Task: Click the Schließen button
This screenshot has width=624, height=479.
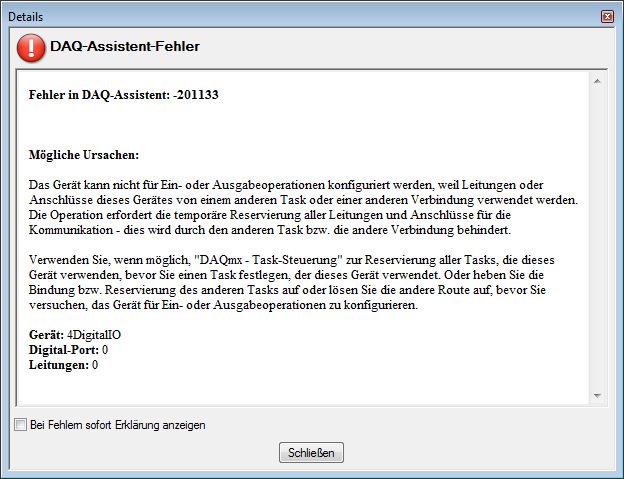Action: coord(311,453)
